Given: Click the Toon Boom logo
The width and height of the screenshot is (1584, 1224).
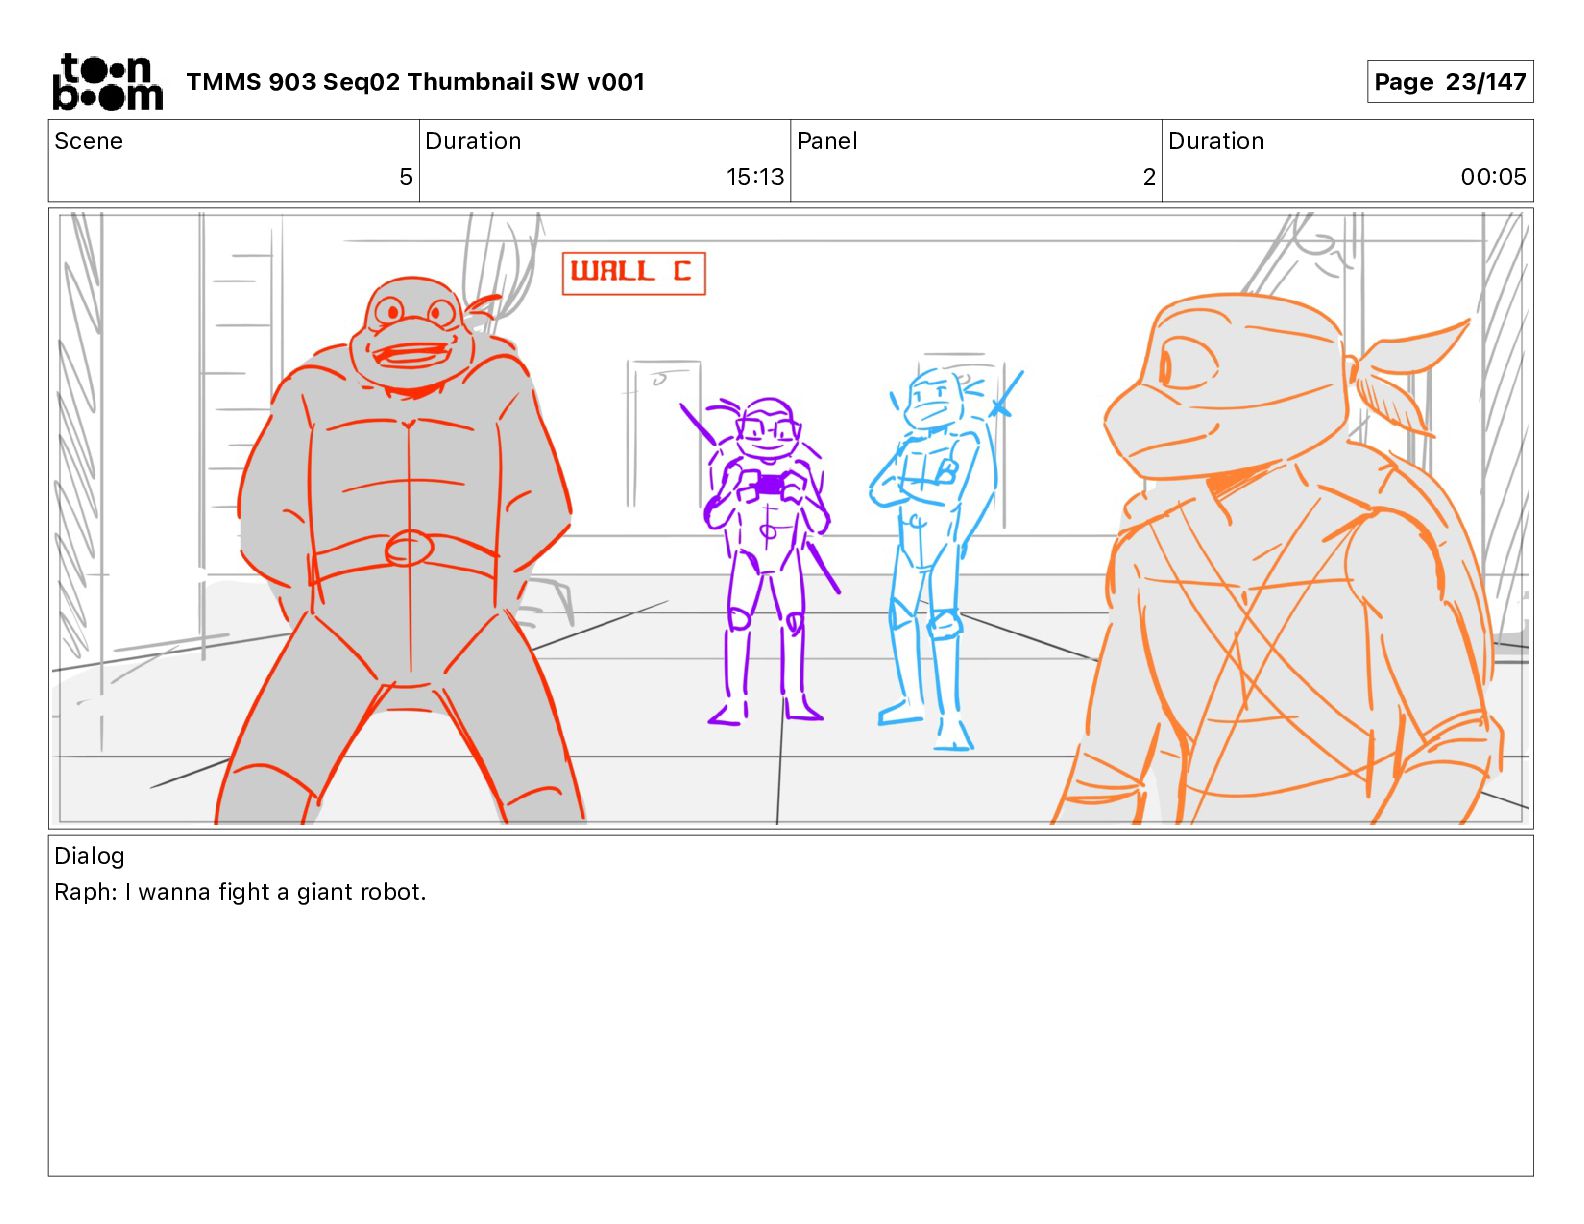Looking at the screenshot, I should pos(107,81).
